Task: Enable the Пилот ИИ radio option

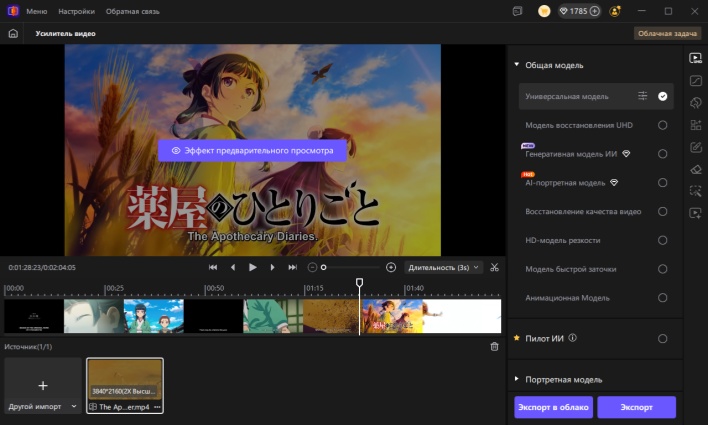Action: point(662,339)
